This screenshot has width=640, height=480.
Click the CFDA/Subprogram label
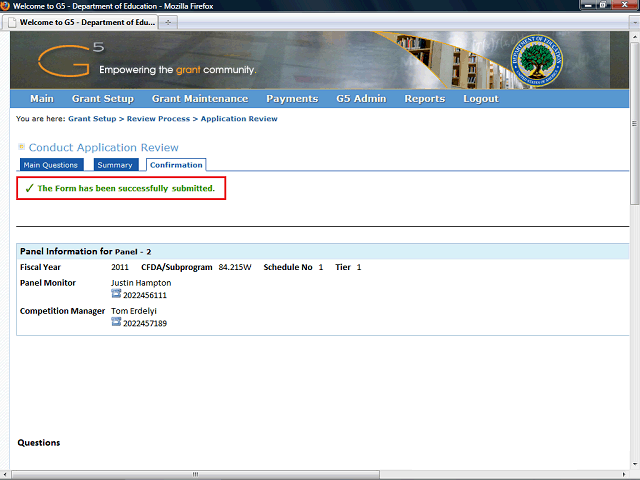click(x=177, y=267)
